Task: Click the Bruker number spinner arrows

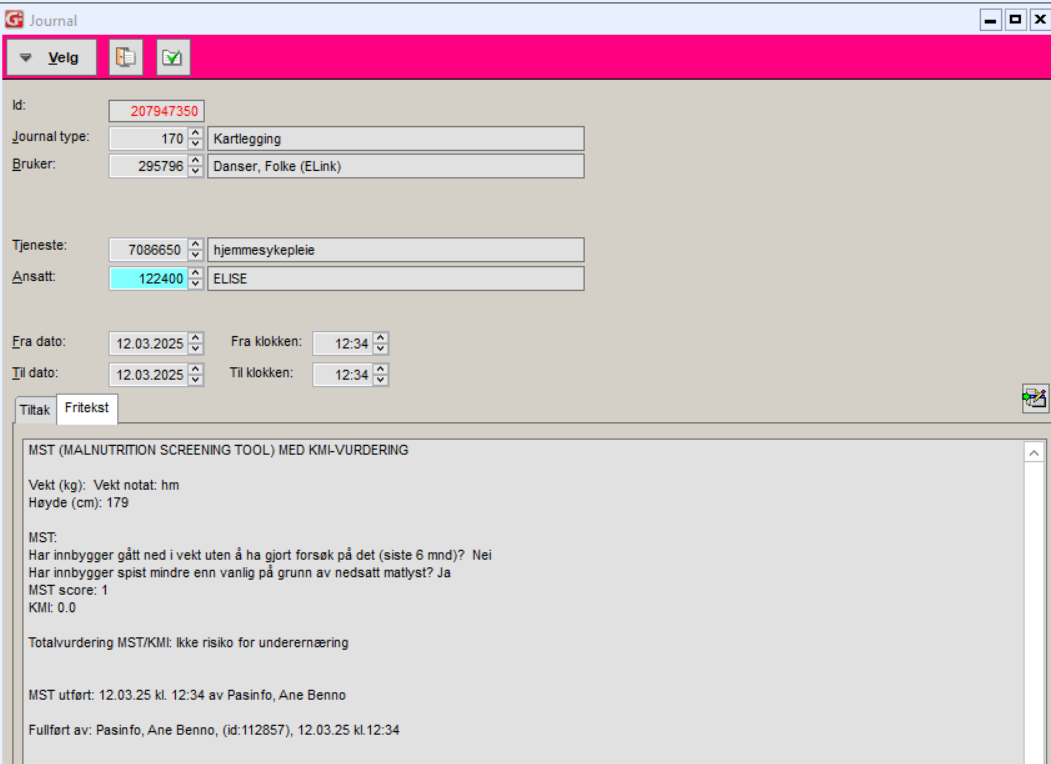Action: coord(196,167)
